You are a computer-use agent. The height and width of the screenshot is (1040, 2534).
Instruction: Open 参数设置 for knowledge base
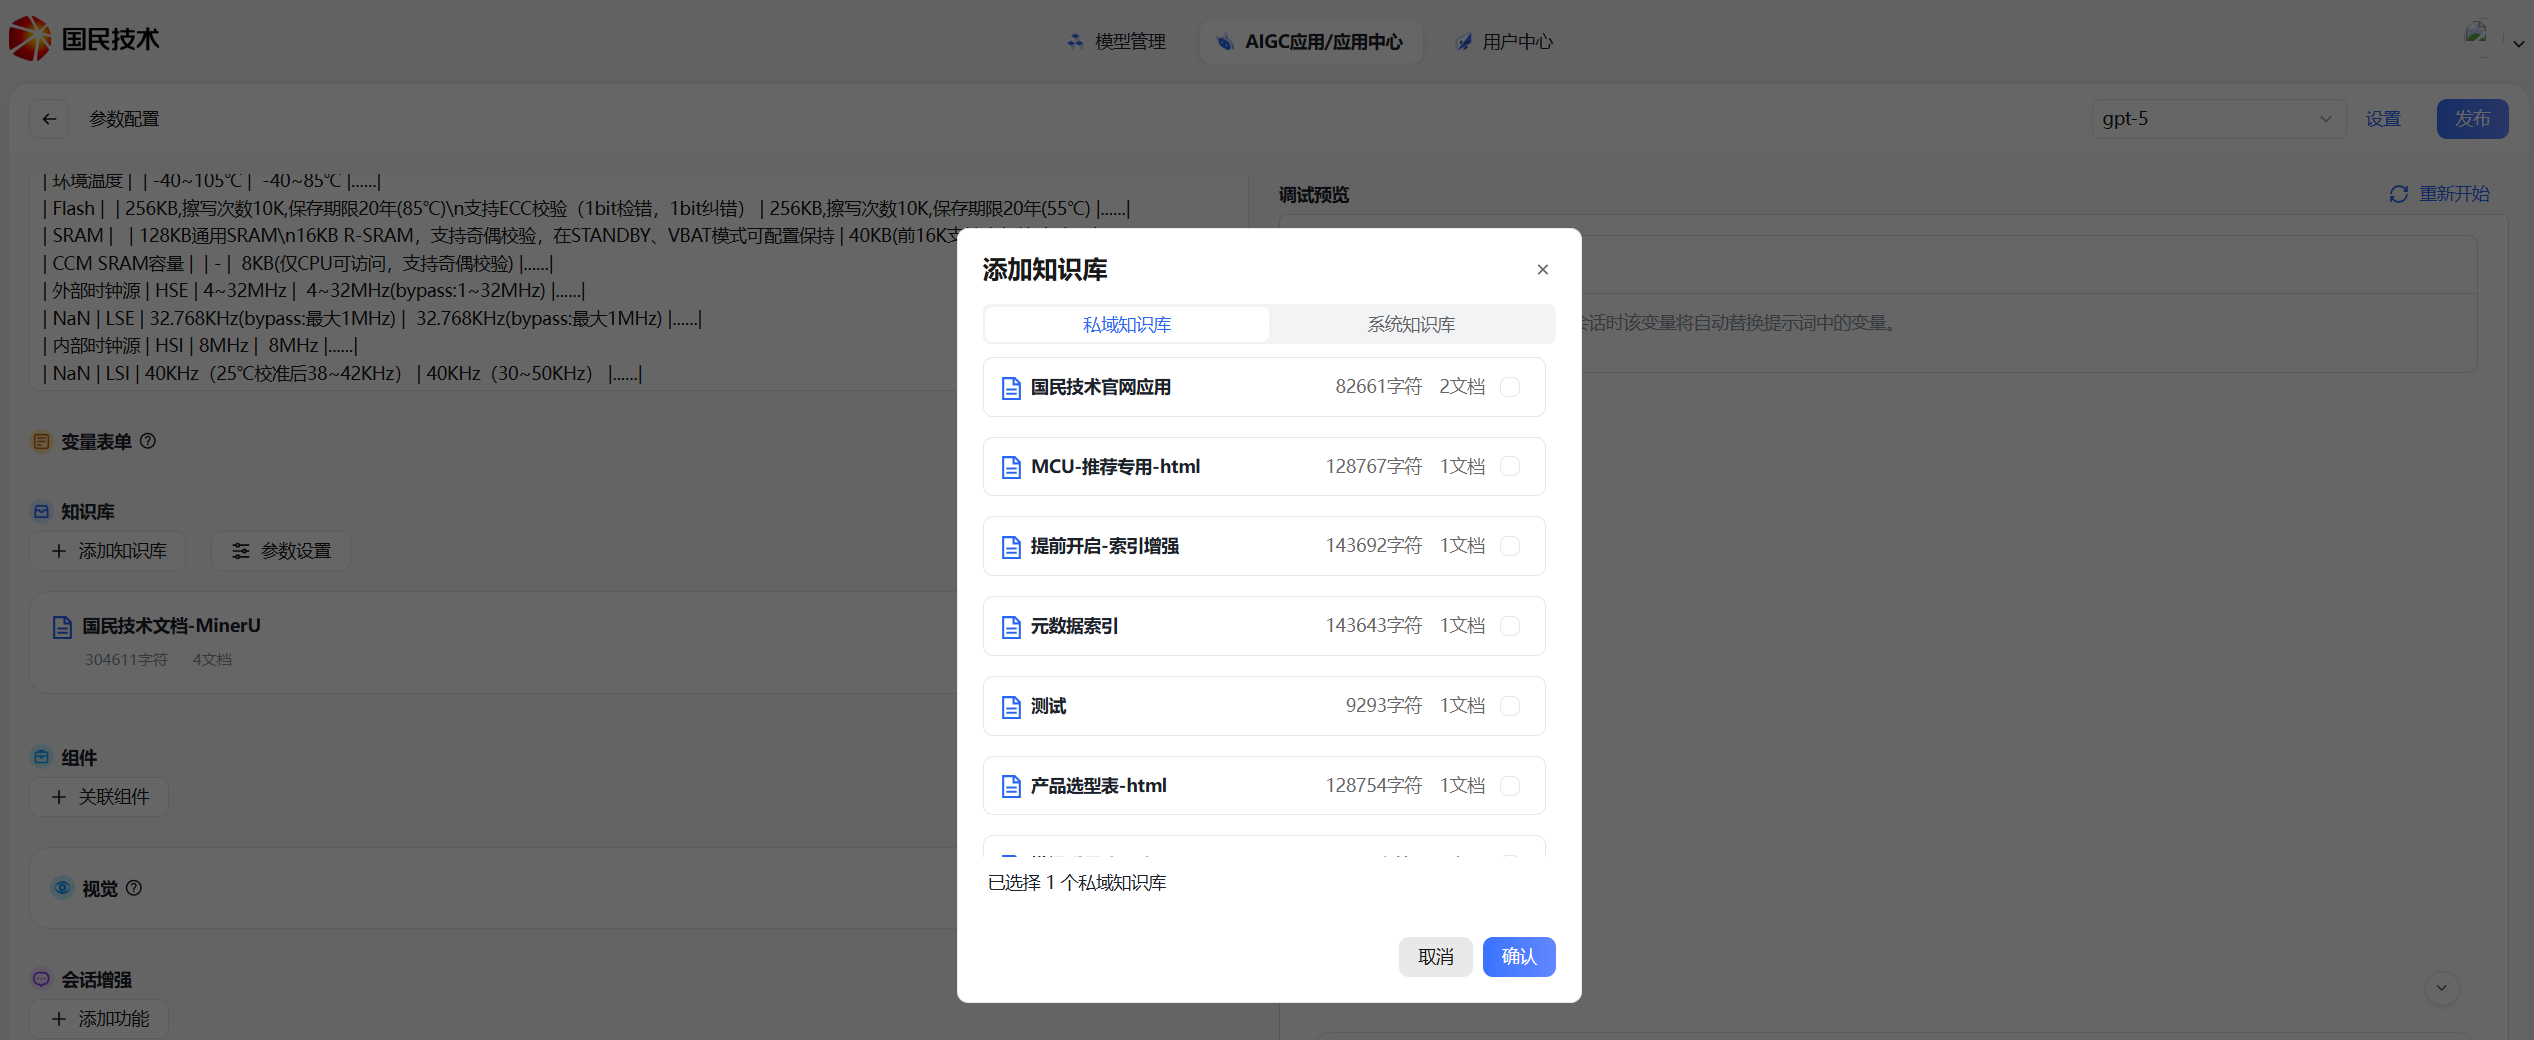pos(281,551)
